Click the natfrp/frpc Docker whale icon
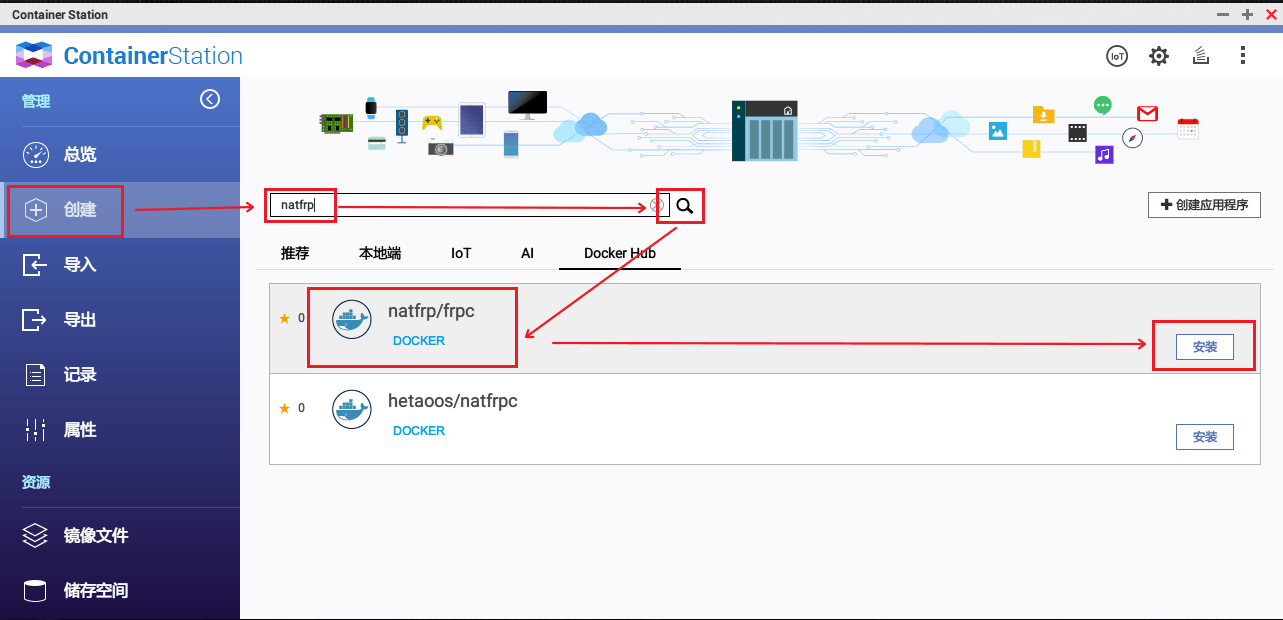 [x=352, y=320]
